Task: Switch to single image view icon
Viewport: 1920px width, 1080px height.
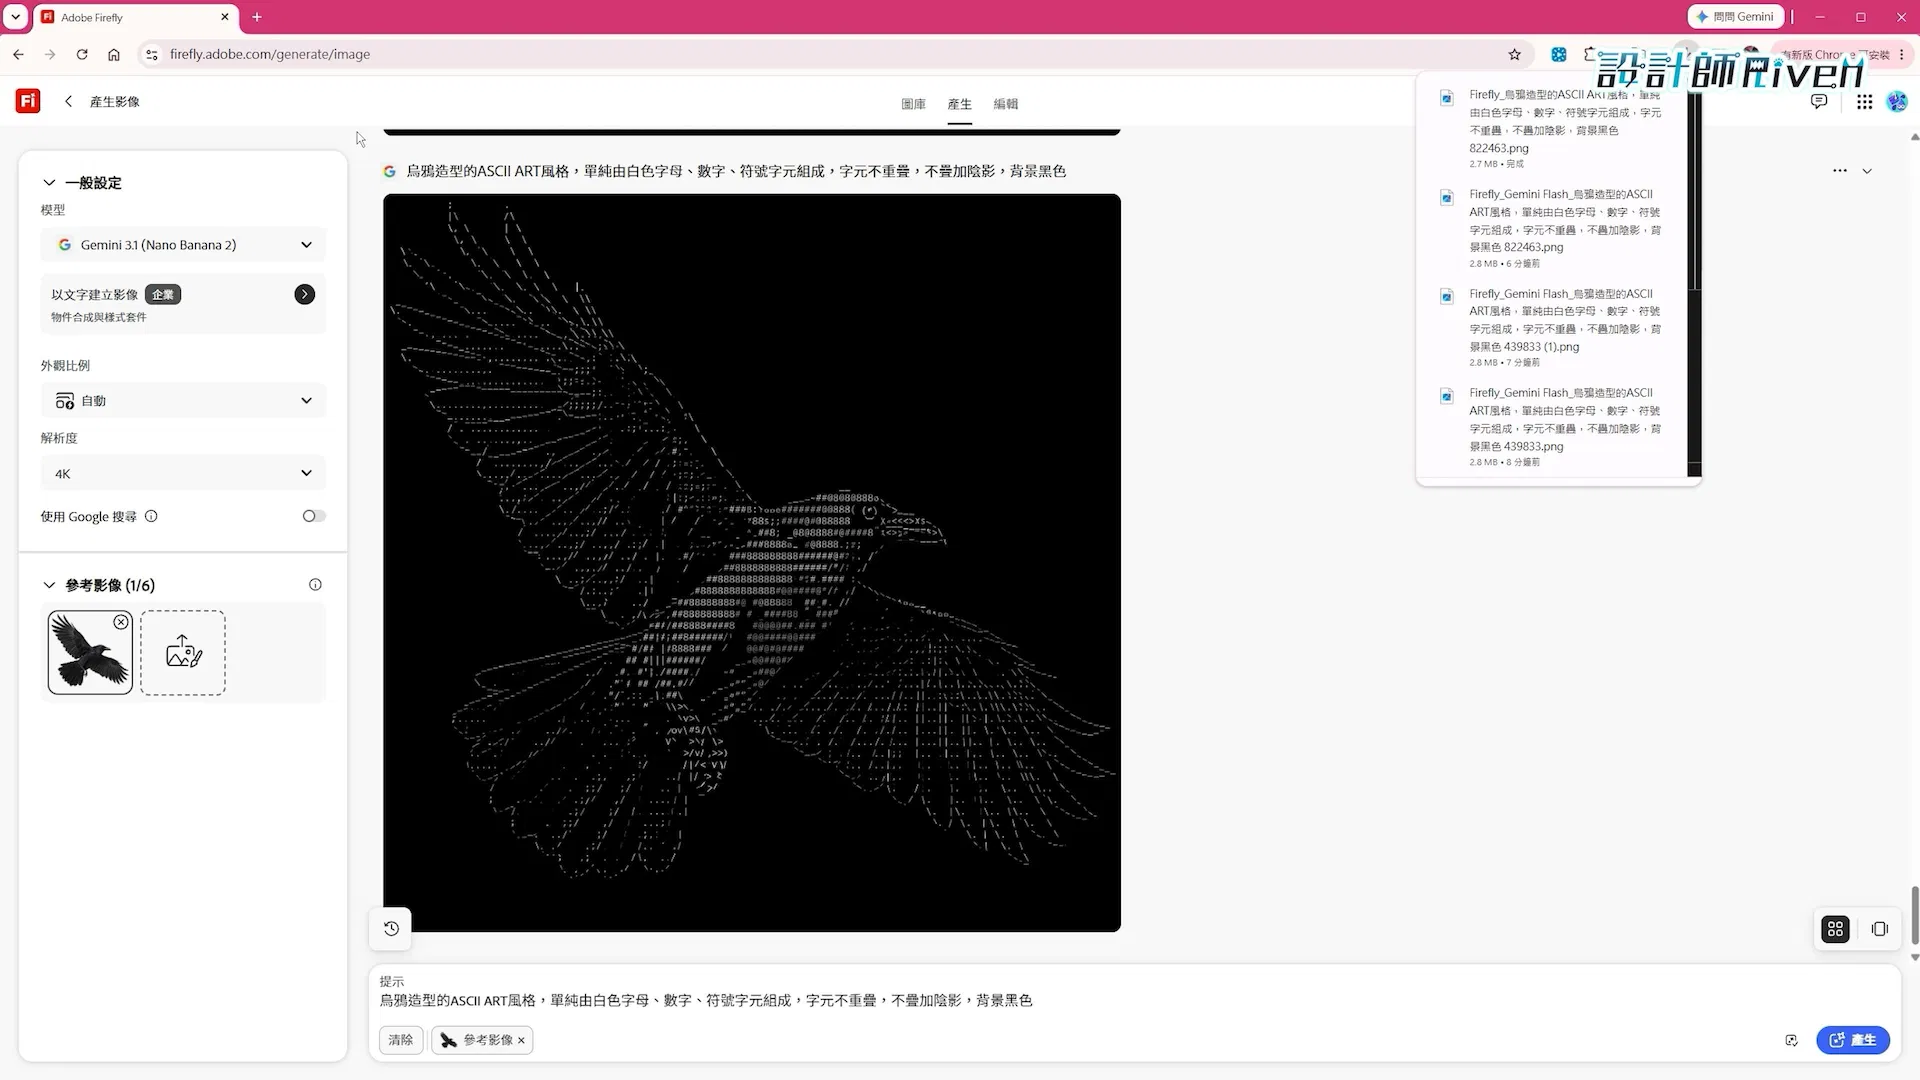Action: (x=1880, y=929)
